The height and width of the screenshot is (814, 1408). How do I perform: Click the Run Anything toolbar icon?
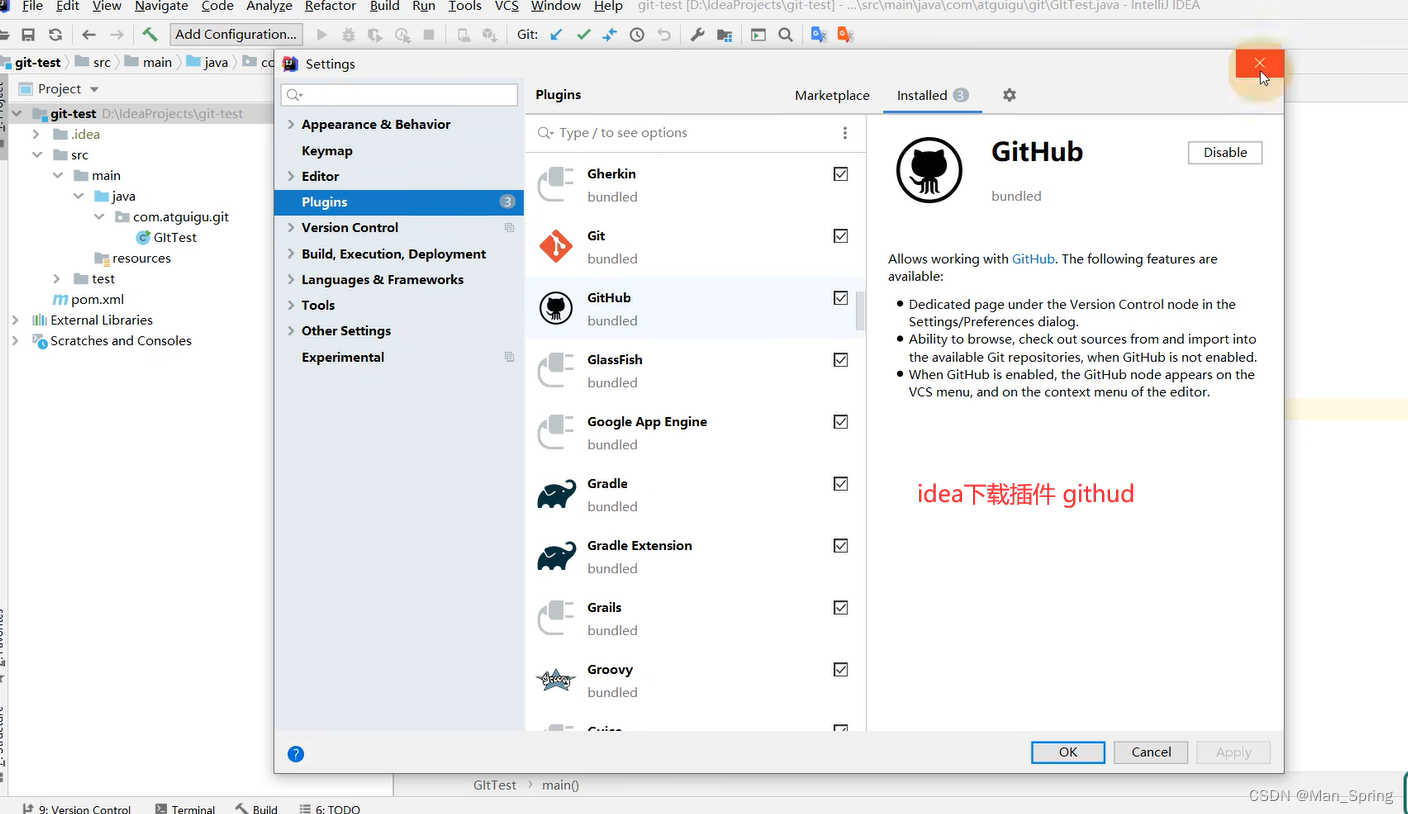(x=759, y=35)
